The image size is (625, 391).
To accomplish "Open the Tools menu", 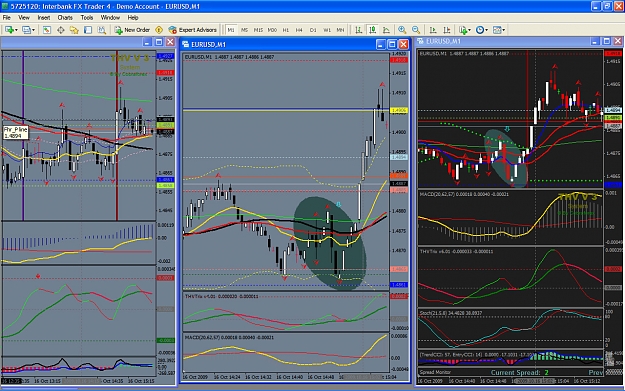I will pos(86,18).
